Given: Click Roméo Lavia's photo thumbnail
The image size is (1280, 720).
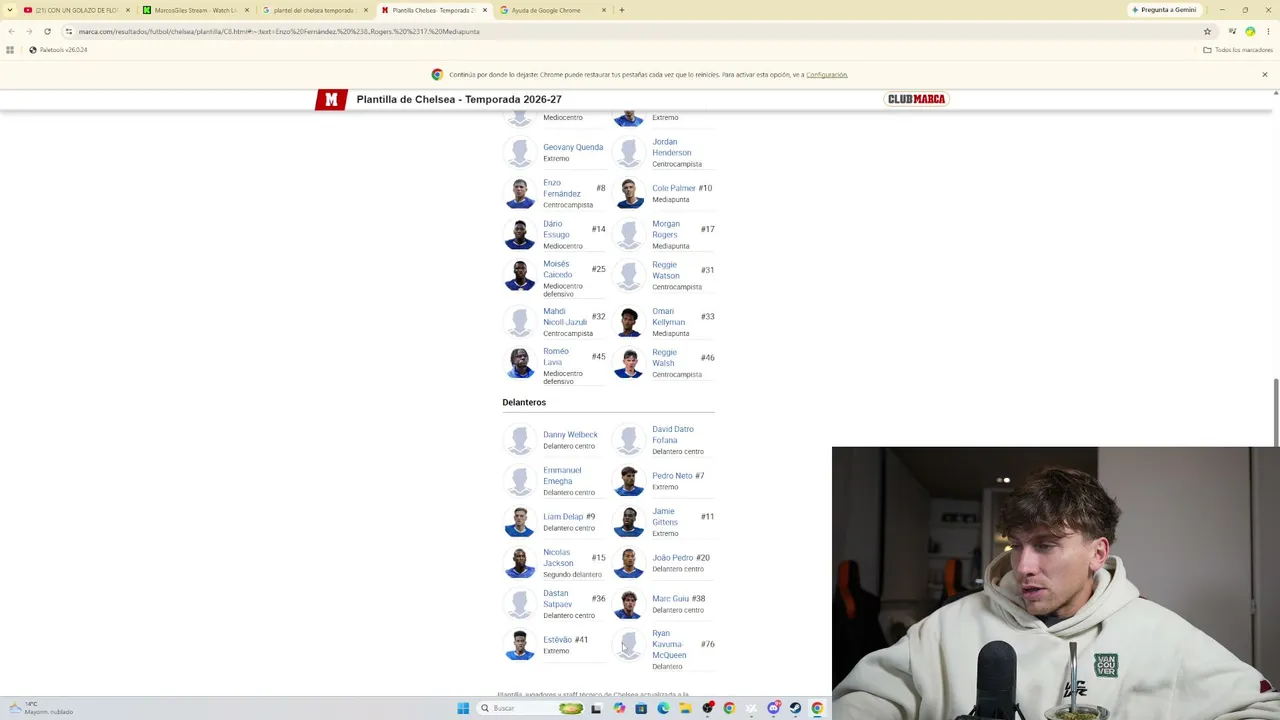Looking at the screenshot, I should pos(520,362).
